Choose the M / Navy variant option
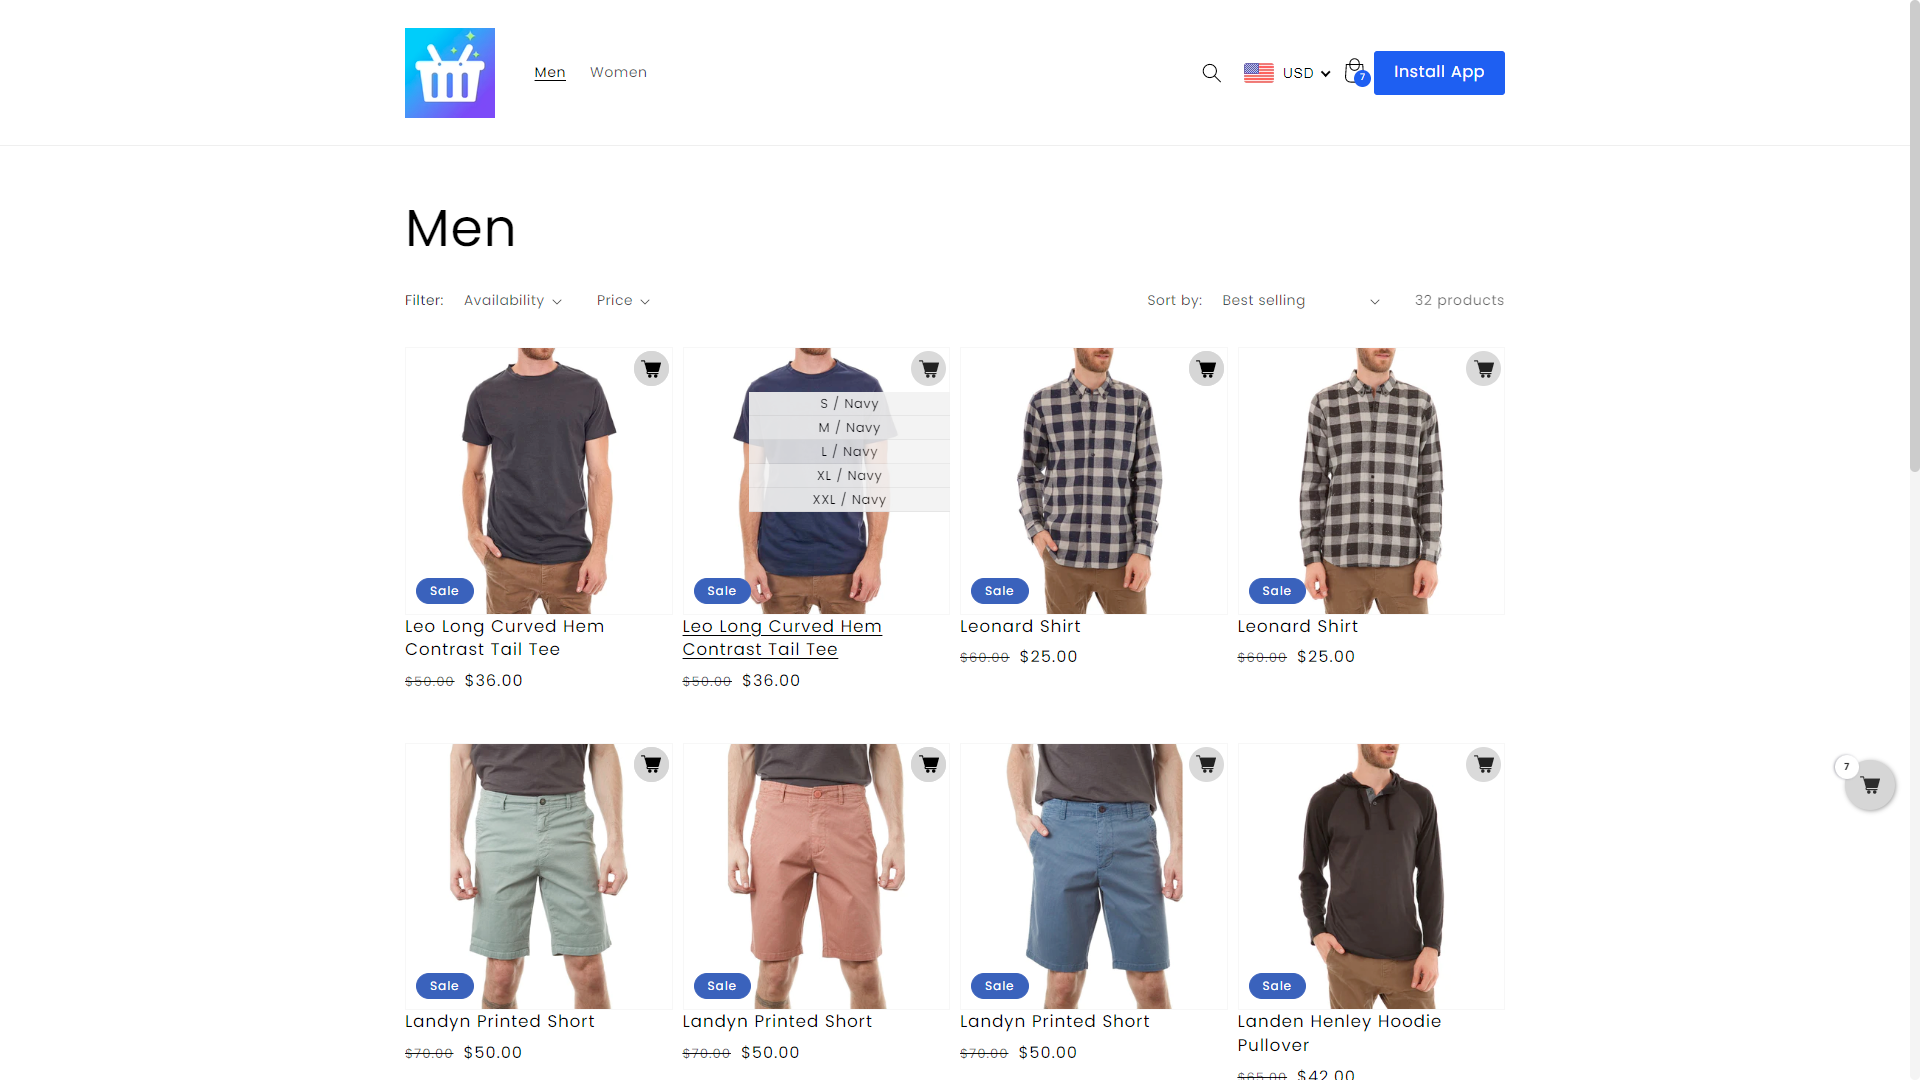This screenshot has height=1080, width=1920. click(849, 428)
